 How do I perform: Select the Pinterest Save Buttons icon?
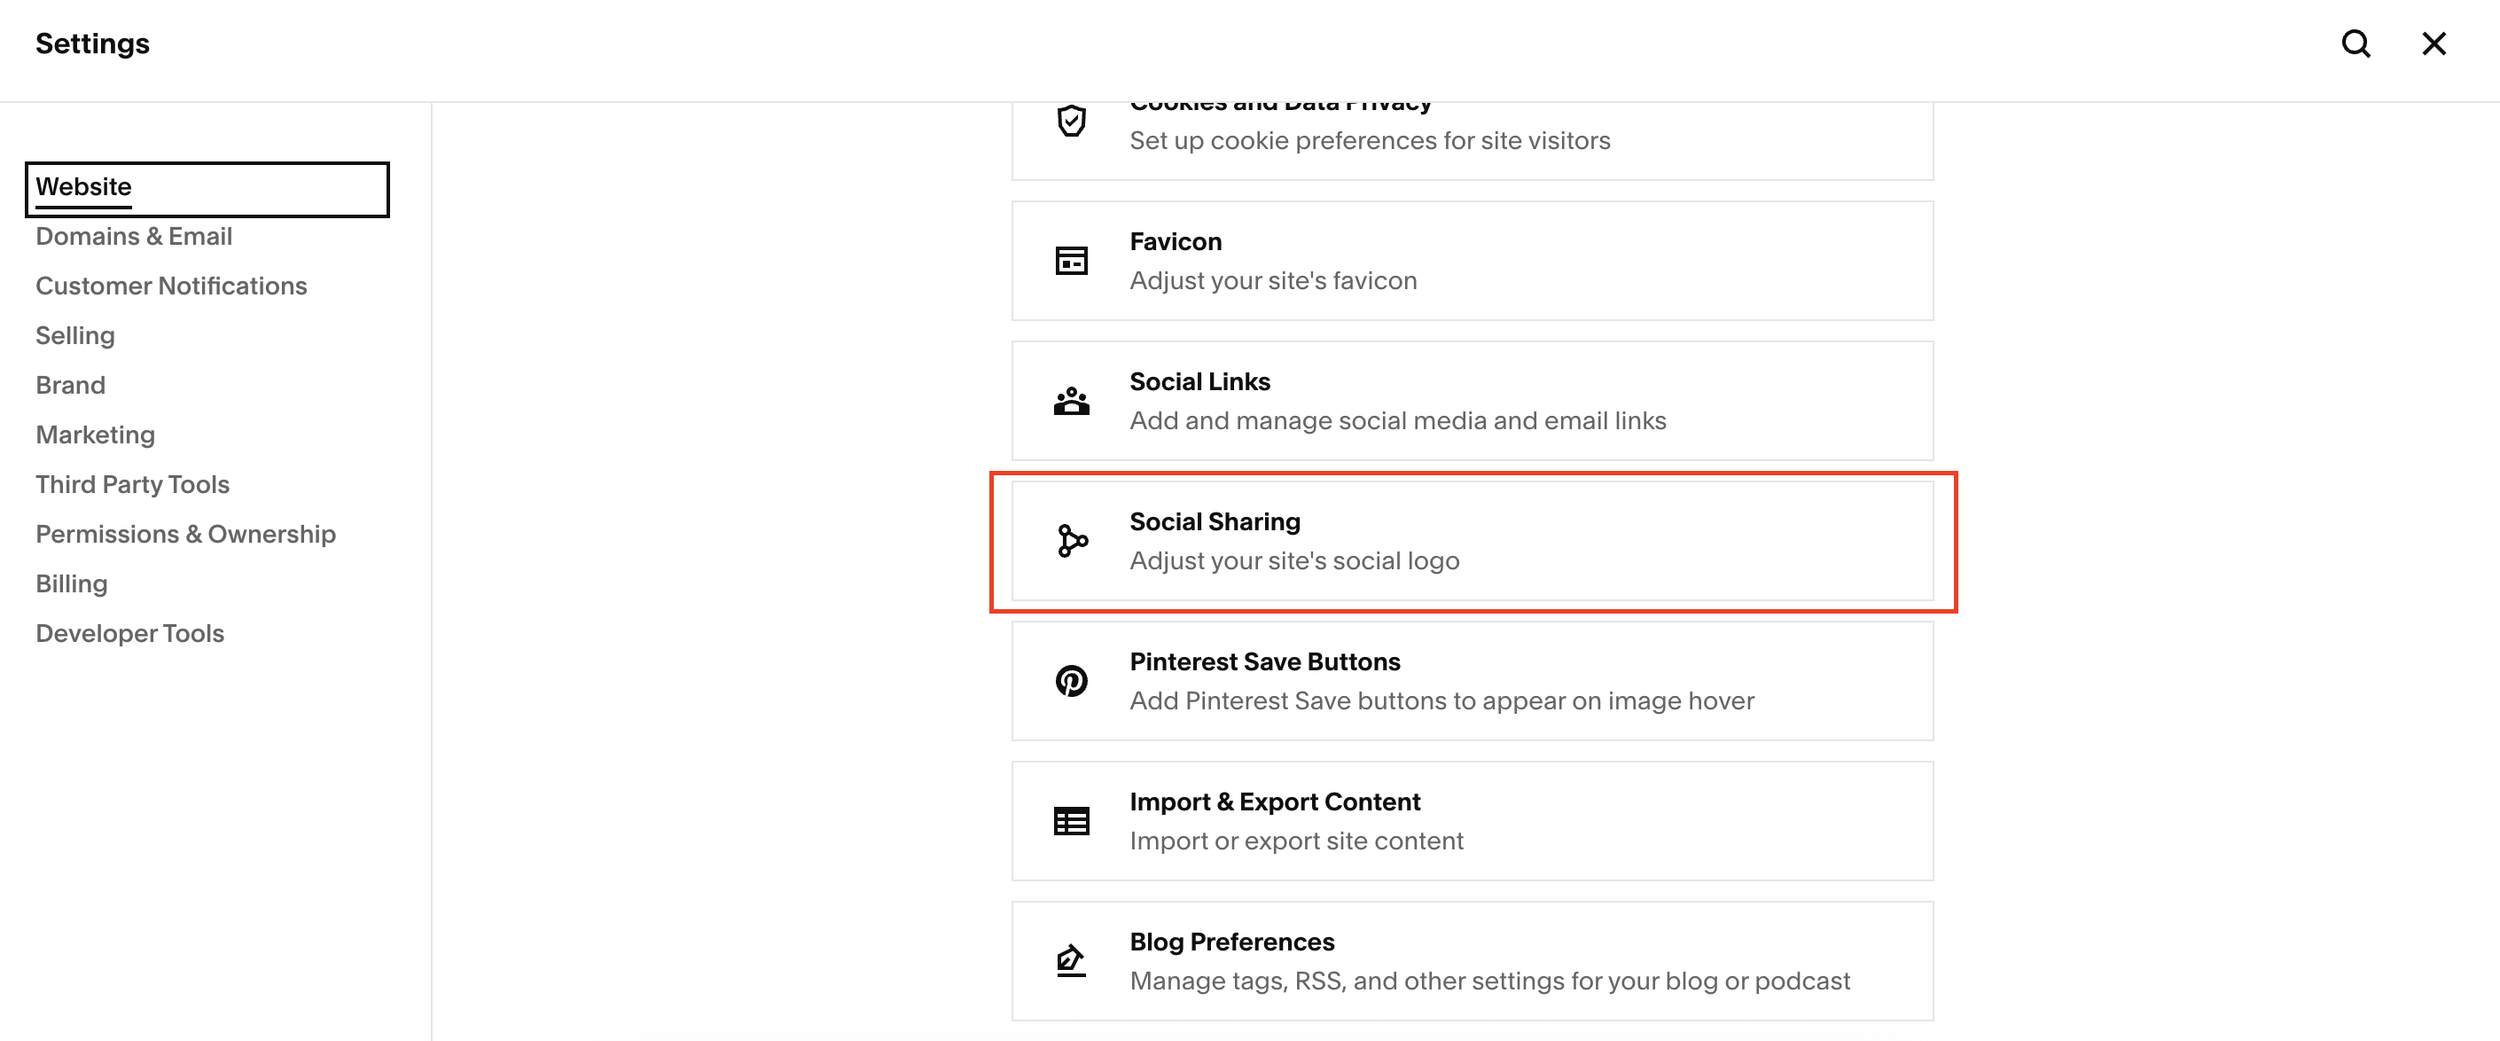click(x=1070, y=680)
